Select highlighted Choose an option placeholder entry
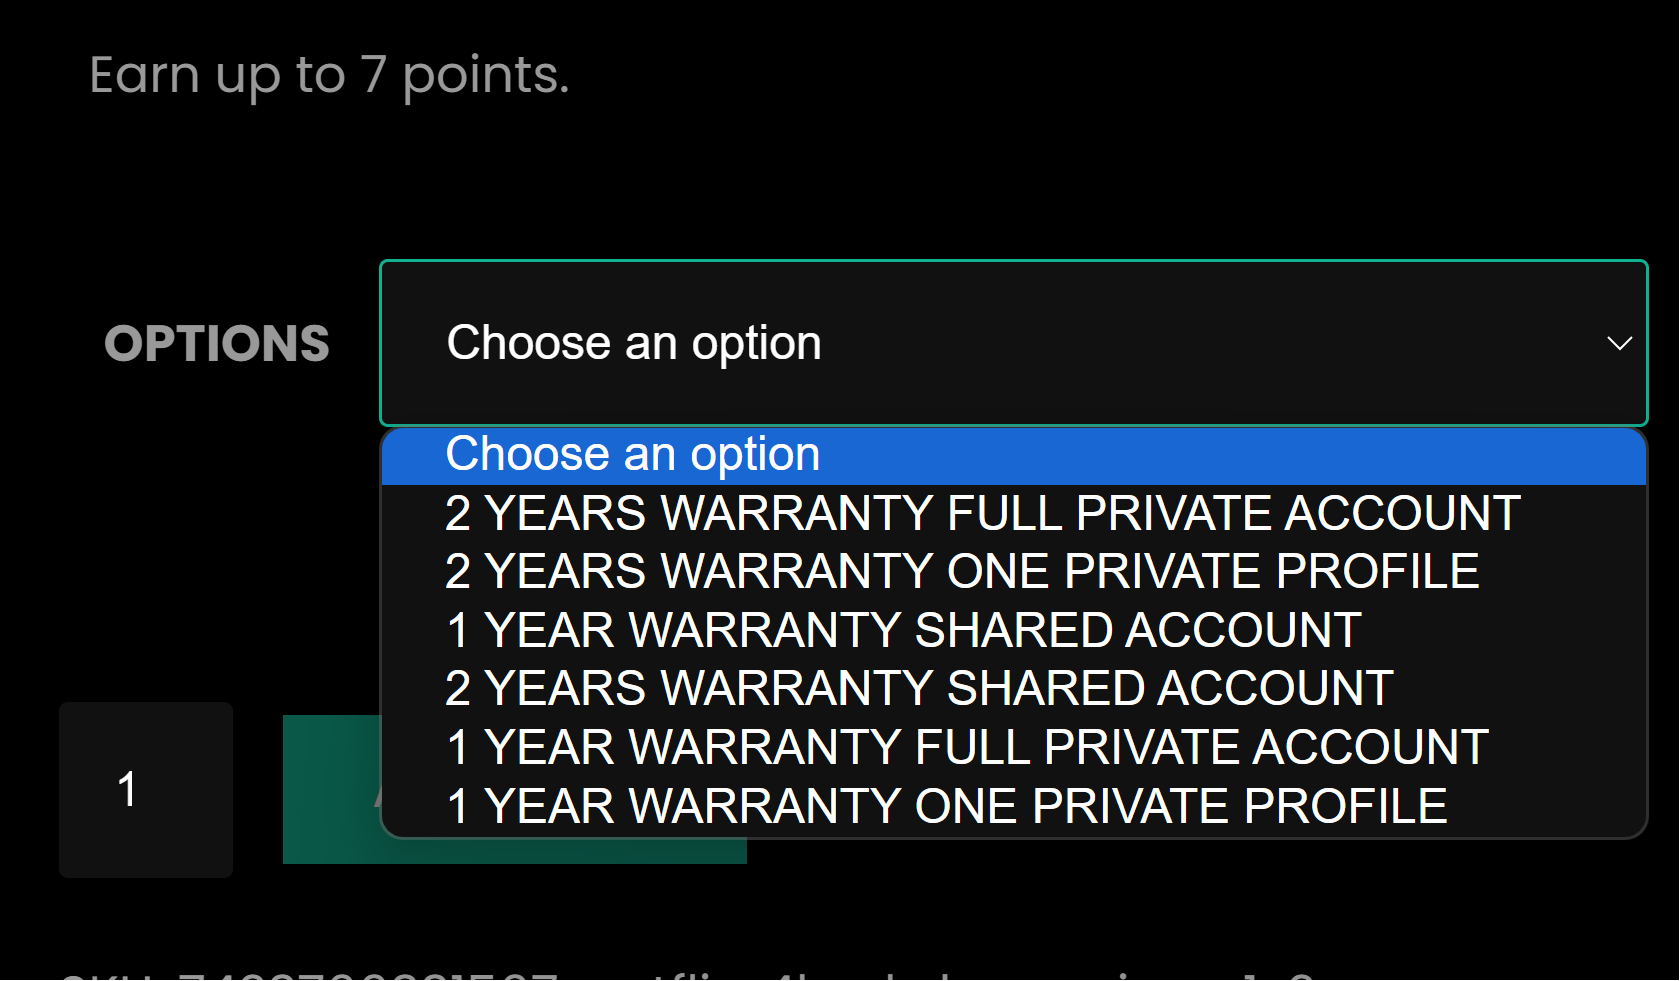 [1012, 455]
